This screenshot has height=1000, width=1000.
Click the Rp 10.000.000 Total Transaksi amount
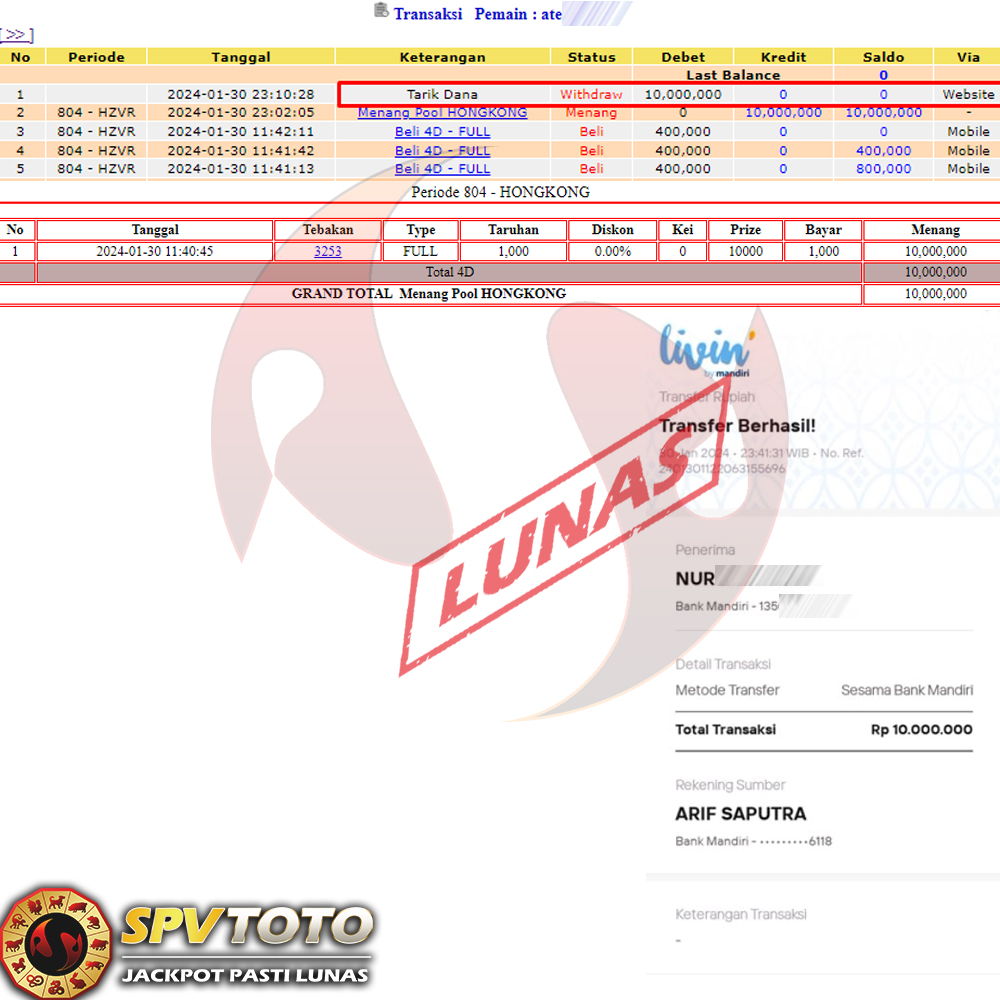[921, 730]
